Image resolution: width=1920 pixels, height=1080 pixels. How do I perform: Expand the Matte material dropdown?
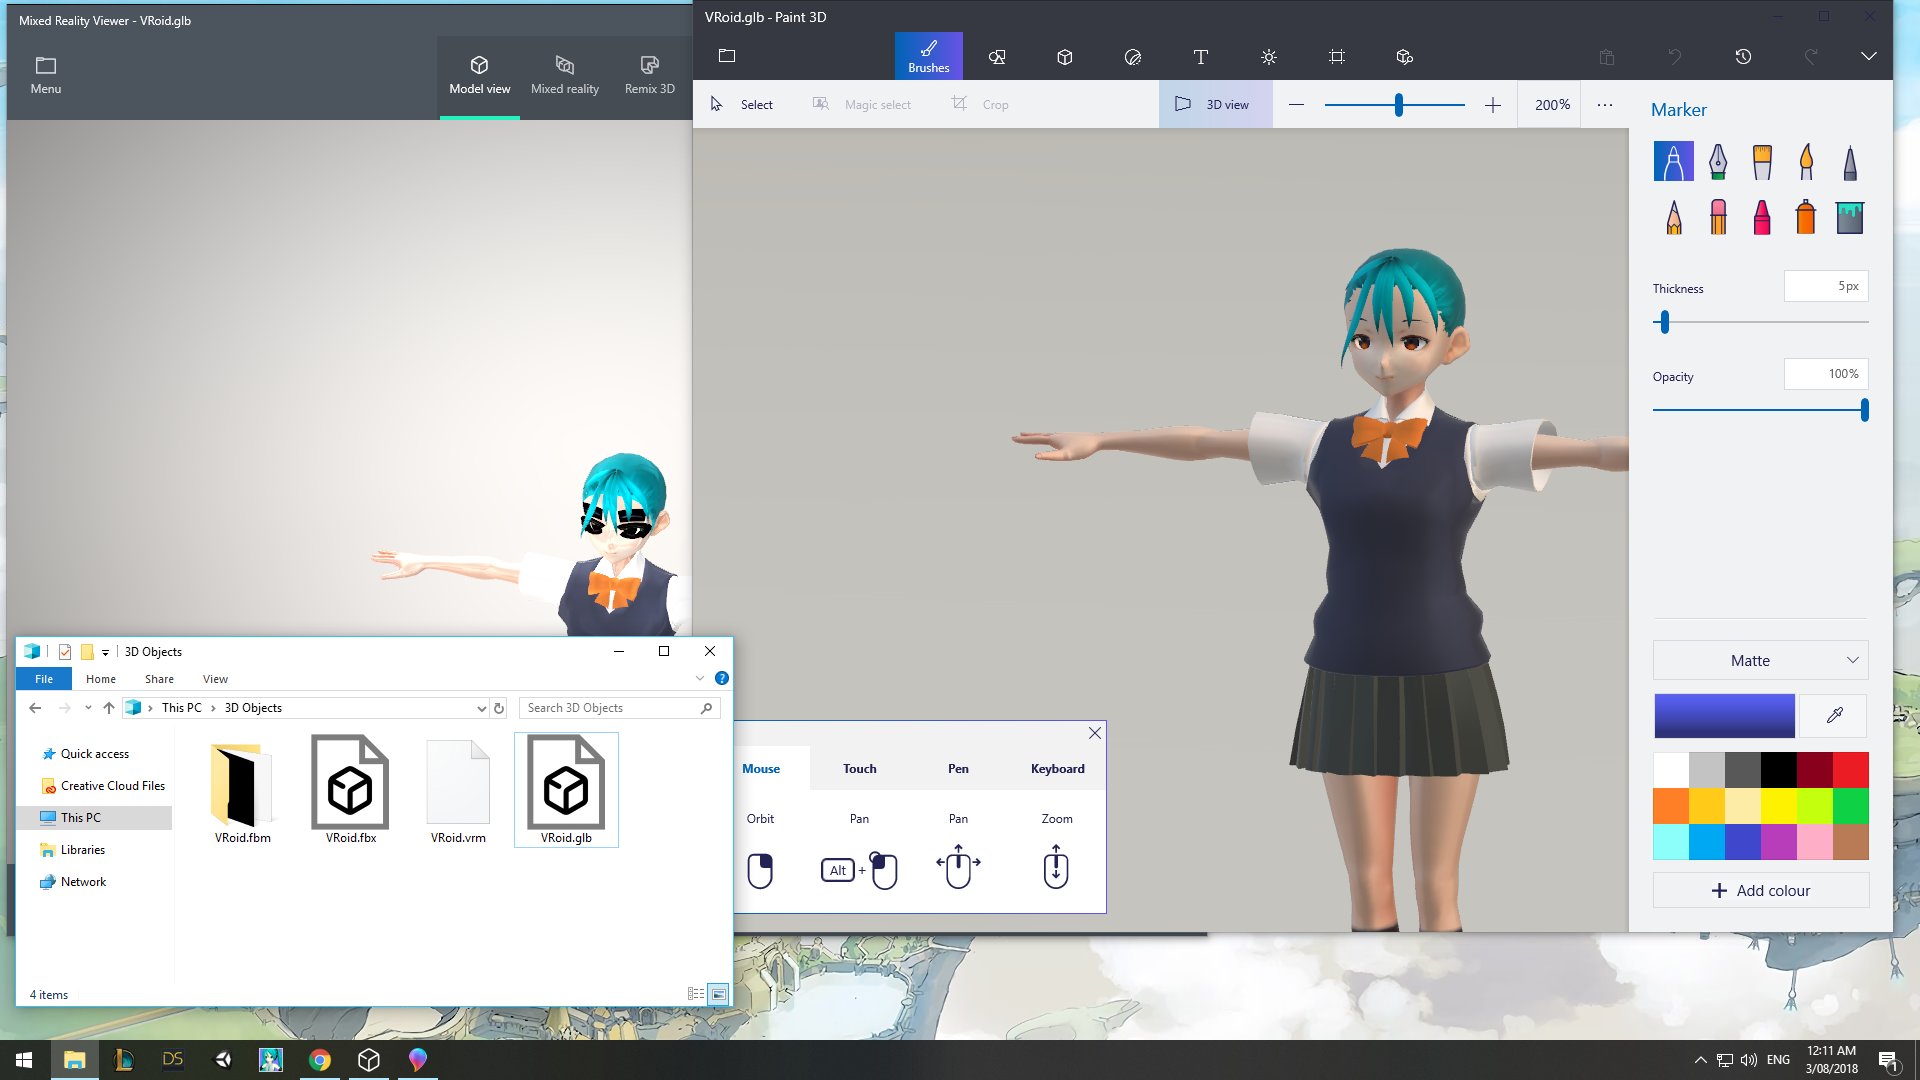pos(1760,661)
